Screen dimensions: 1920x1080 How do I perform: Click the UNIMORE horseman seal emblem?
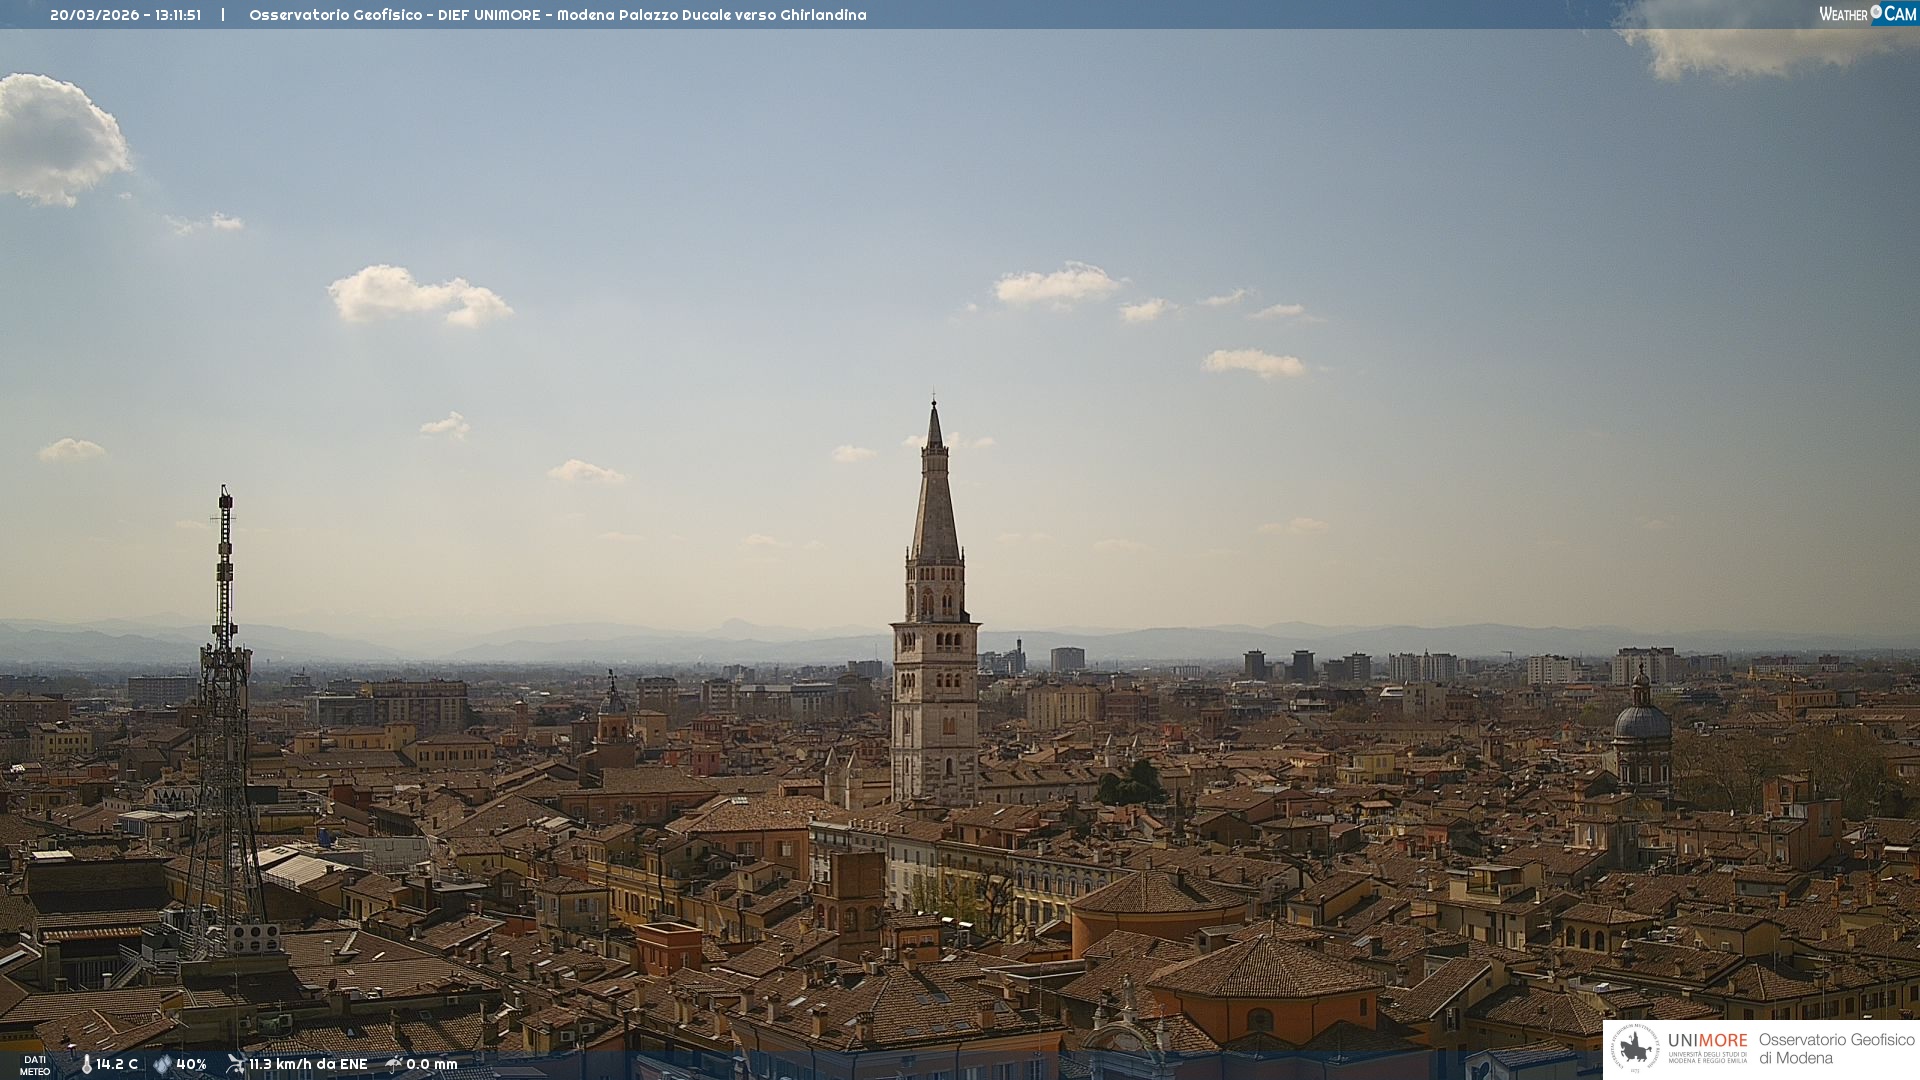click(x=1635, y=1048)
